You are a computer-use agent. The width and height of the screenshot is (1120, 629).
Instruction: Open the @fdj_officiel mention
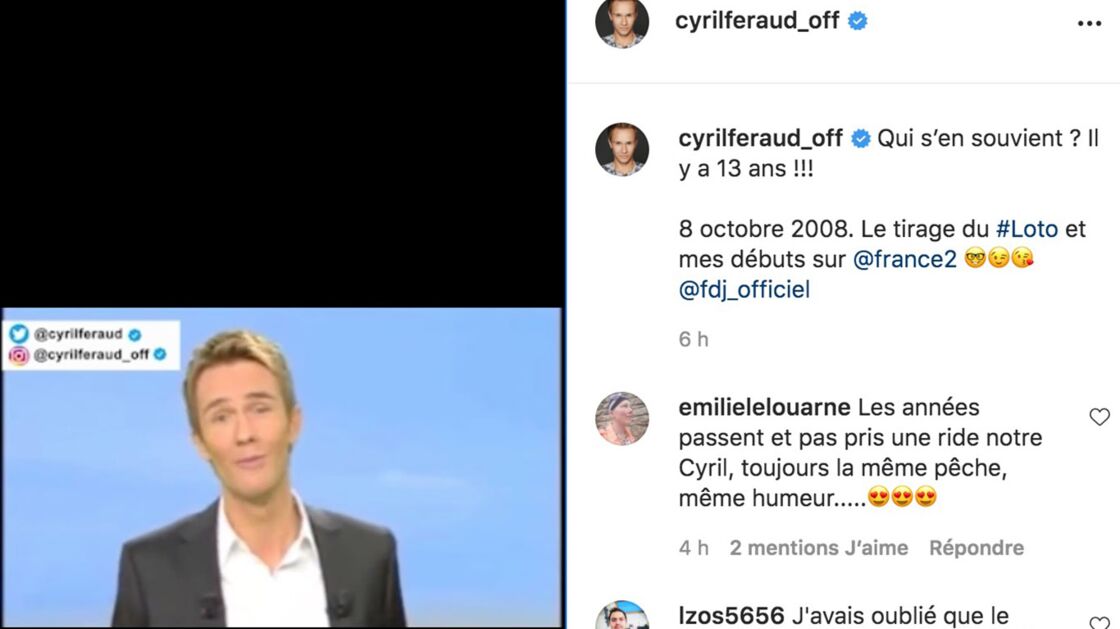(x=744, y=290)
